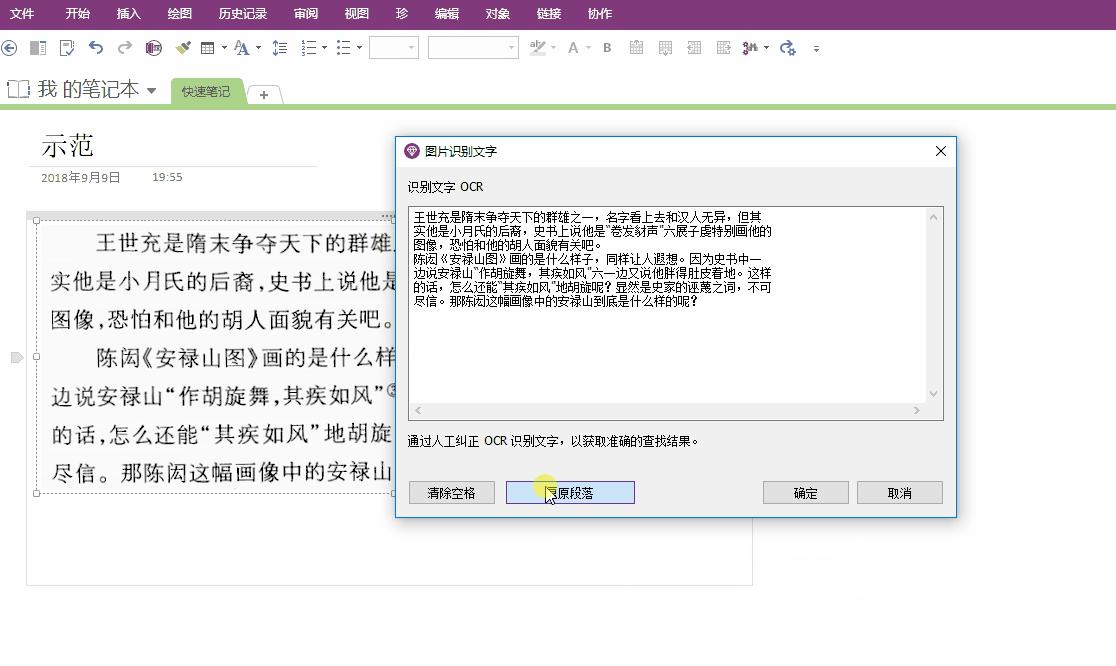This screenshot has width=1116, height=666.
Task: Open numbered list dropdown arrow
Action: pos(325,48)
